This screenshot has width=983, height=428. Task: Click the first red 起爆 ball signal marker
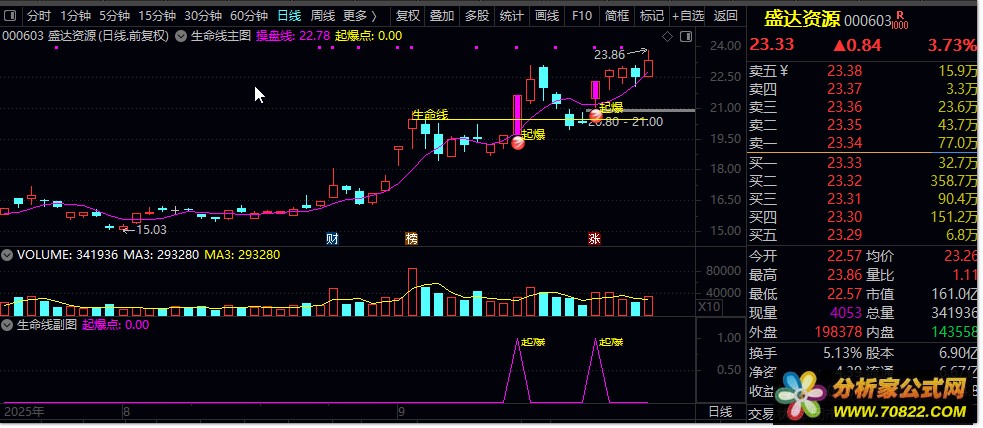pyautogui.click(x=518, y=142)
